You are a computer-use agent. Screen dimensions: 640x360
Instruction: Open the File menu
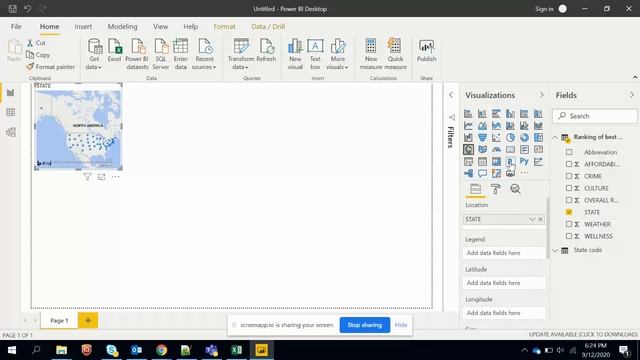pos(16,27)
